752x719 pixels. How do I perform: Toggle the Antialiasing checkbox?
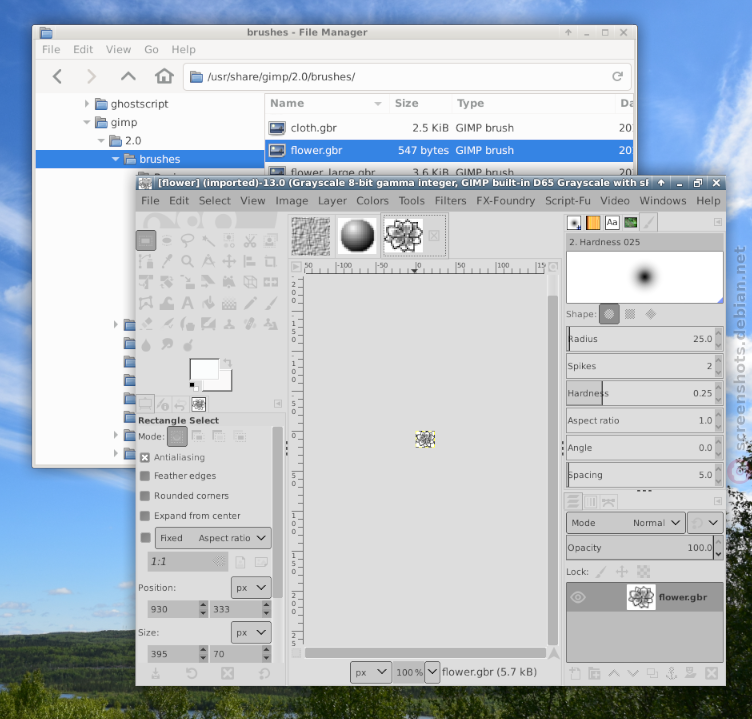145,458
